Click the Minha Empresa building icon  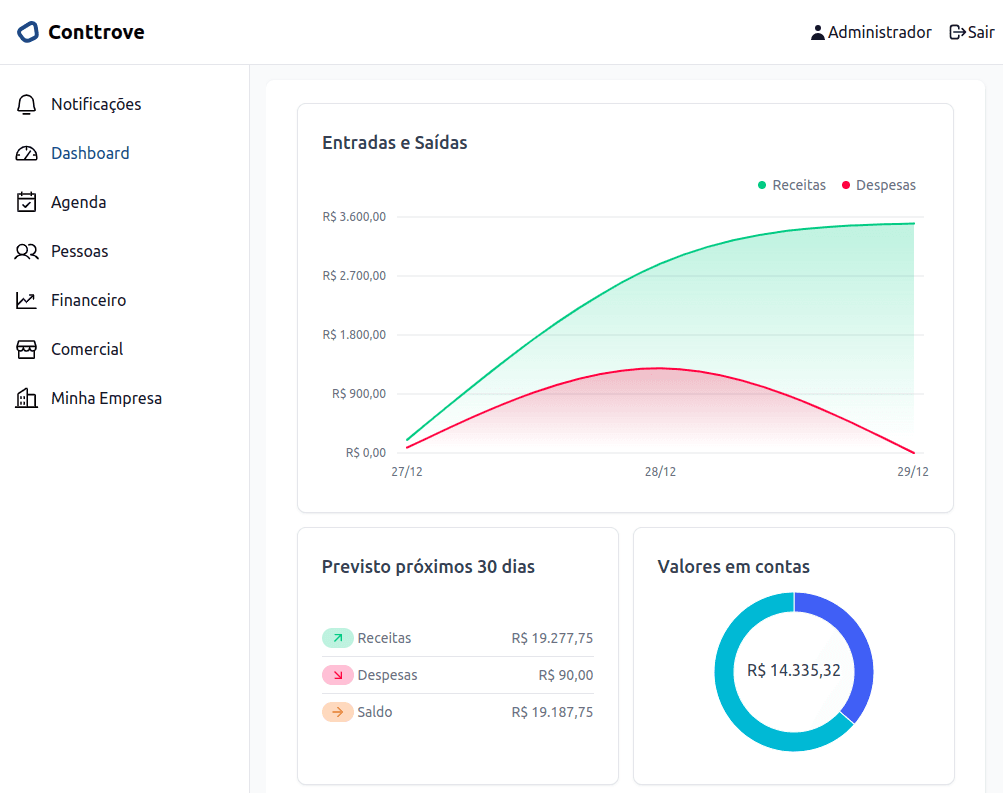click(x=27, y=398)
